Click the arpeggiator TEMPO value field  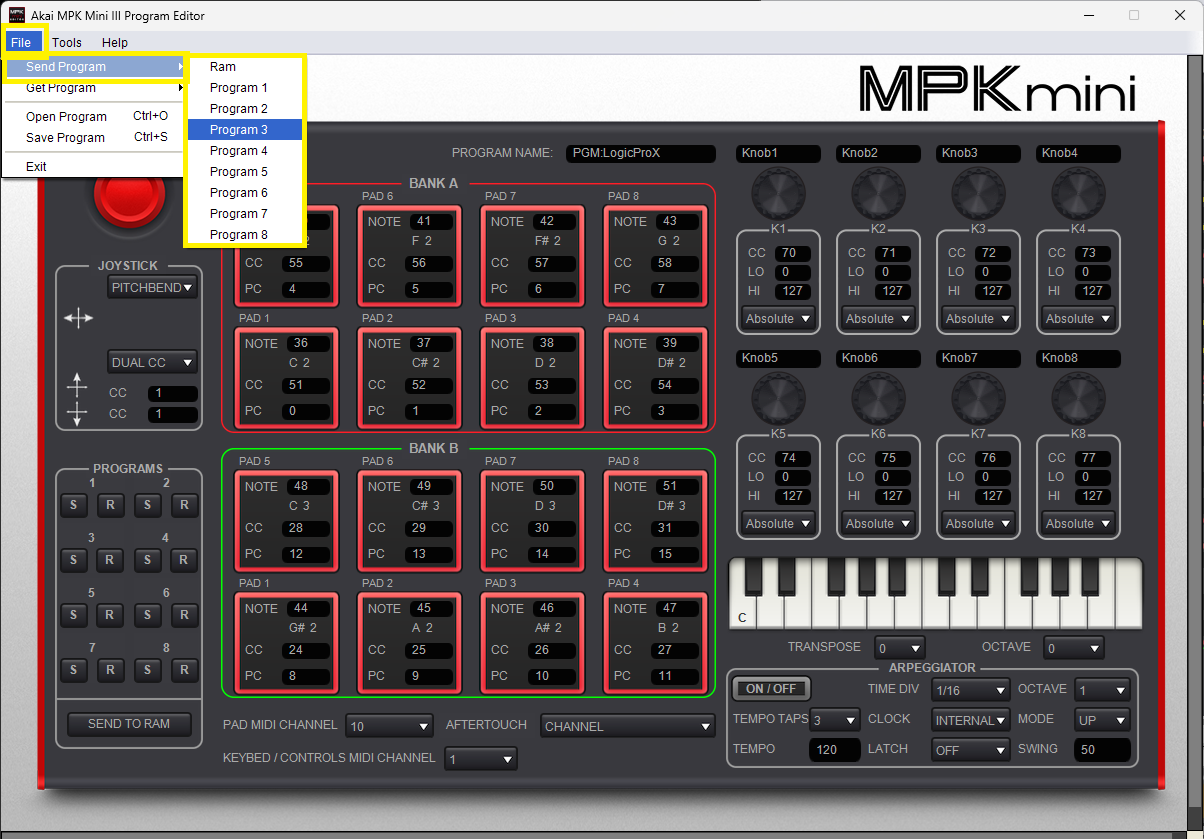pyautogui.click(x=834, y=749)
